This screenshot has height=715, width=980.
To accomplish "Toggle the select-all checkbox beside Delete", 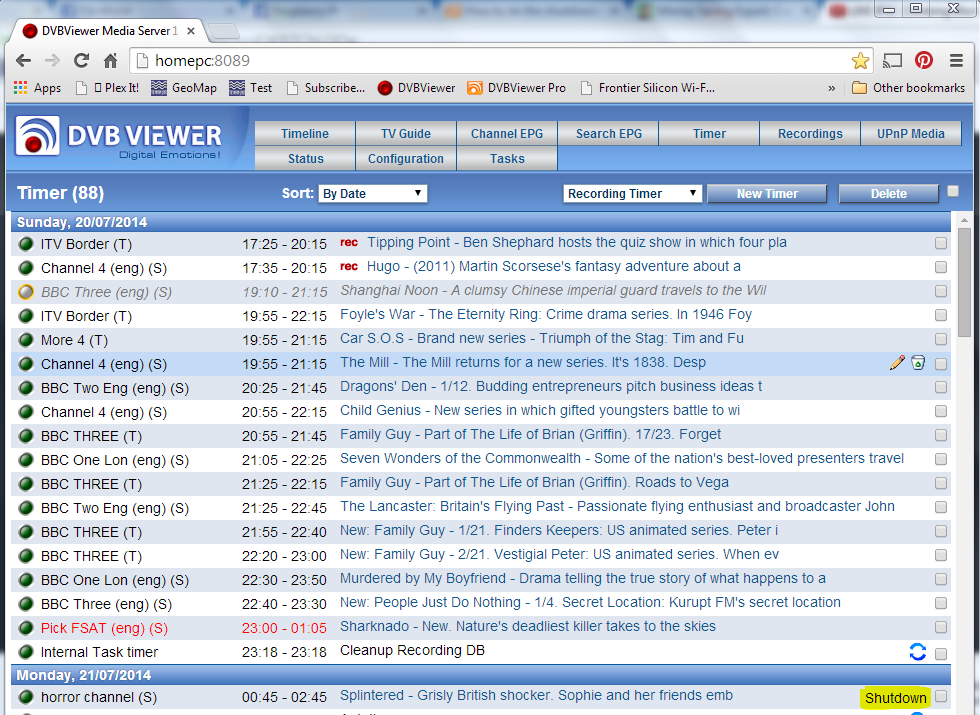I will point(953,191).
